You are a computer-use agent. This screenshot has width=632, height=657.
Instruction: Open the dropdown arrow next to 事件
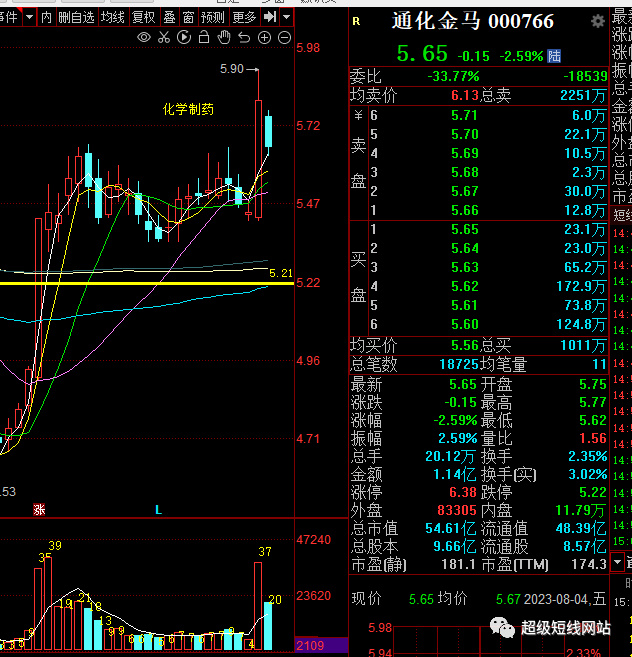(x=29, y=17)
